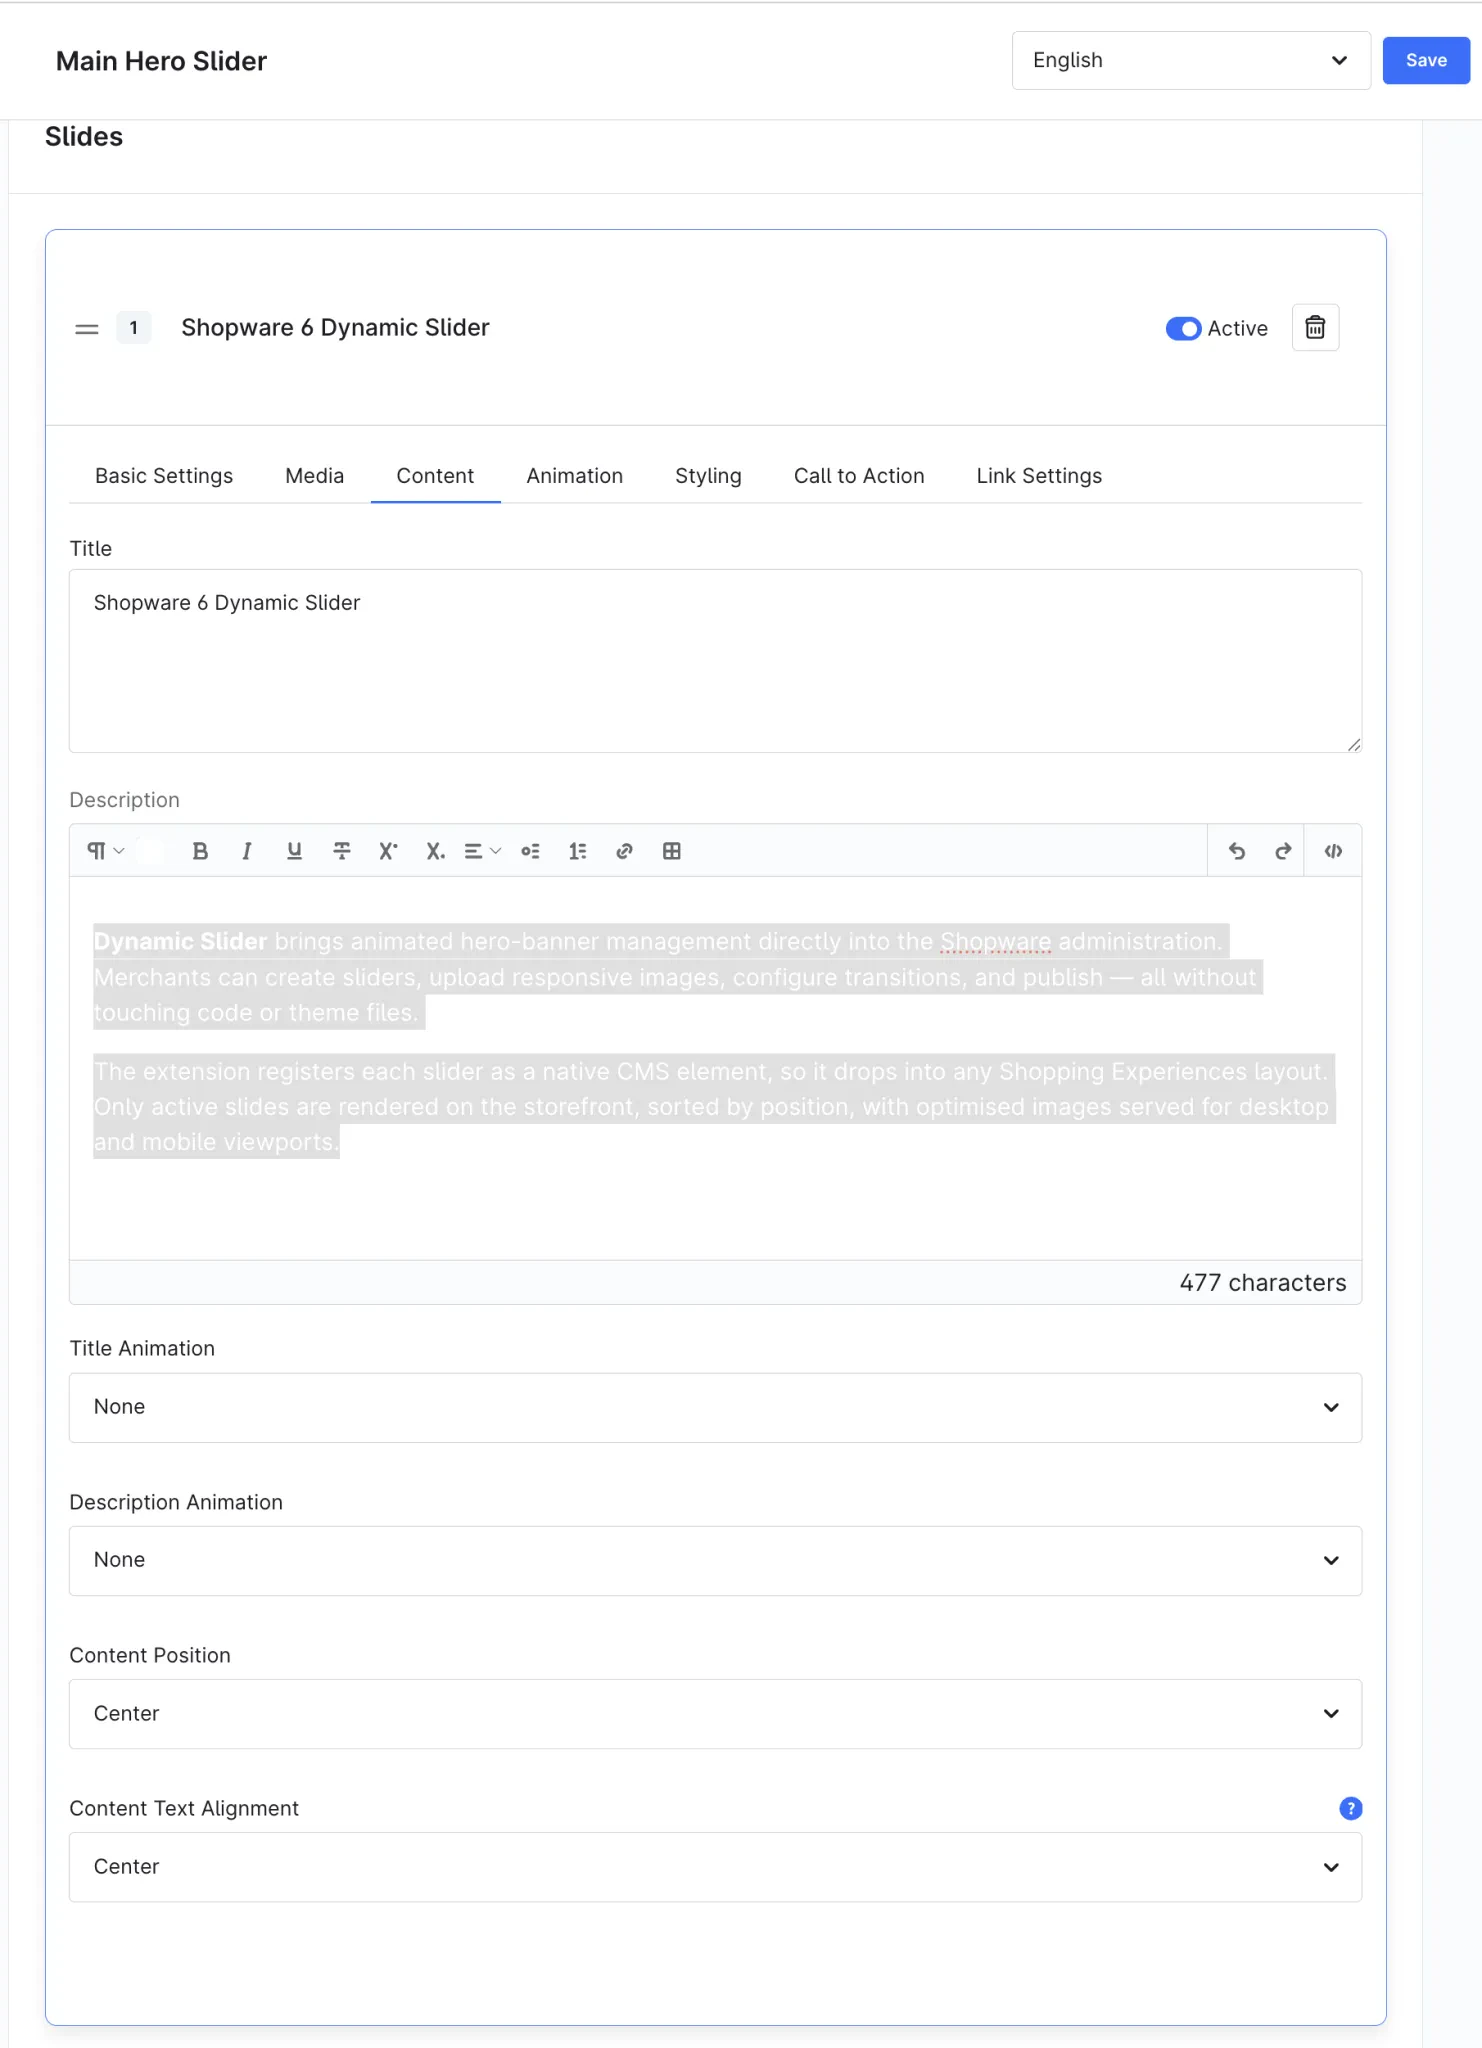Insert a table into the description
1482x2048 pixels.
[672, 851]
